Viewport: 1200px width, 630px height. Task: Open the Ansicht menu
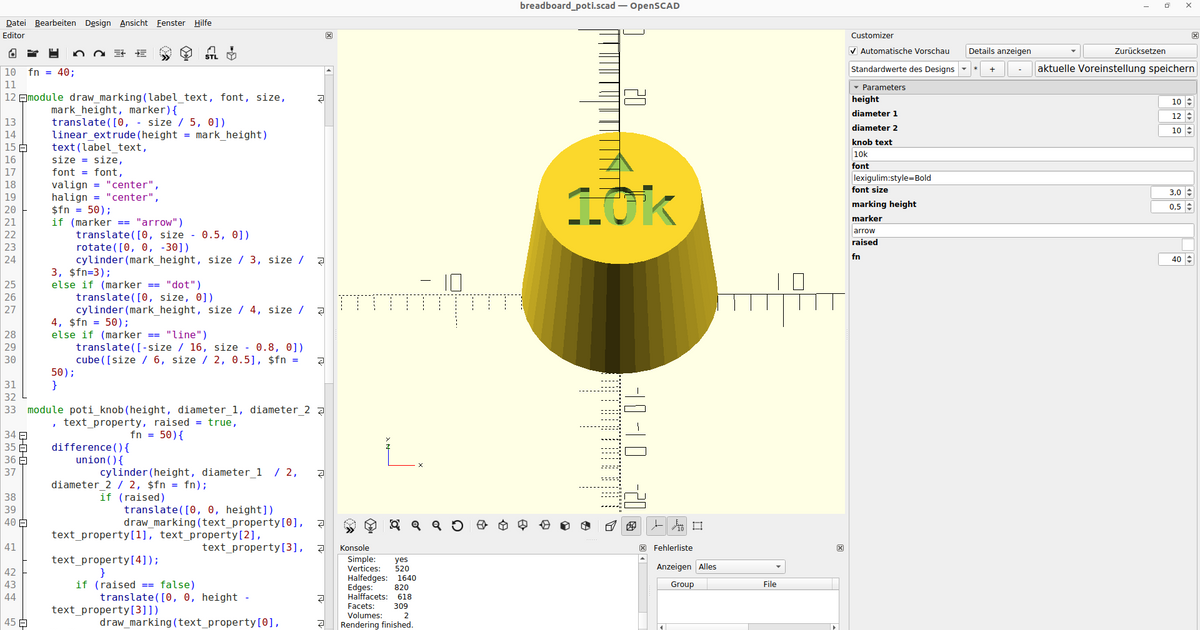[132, 23]
